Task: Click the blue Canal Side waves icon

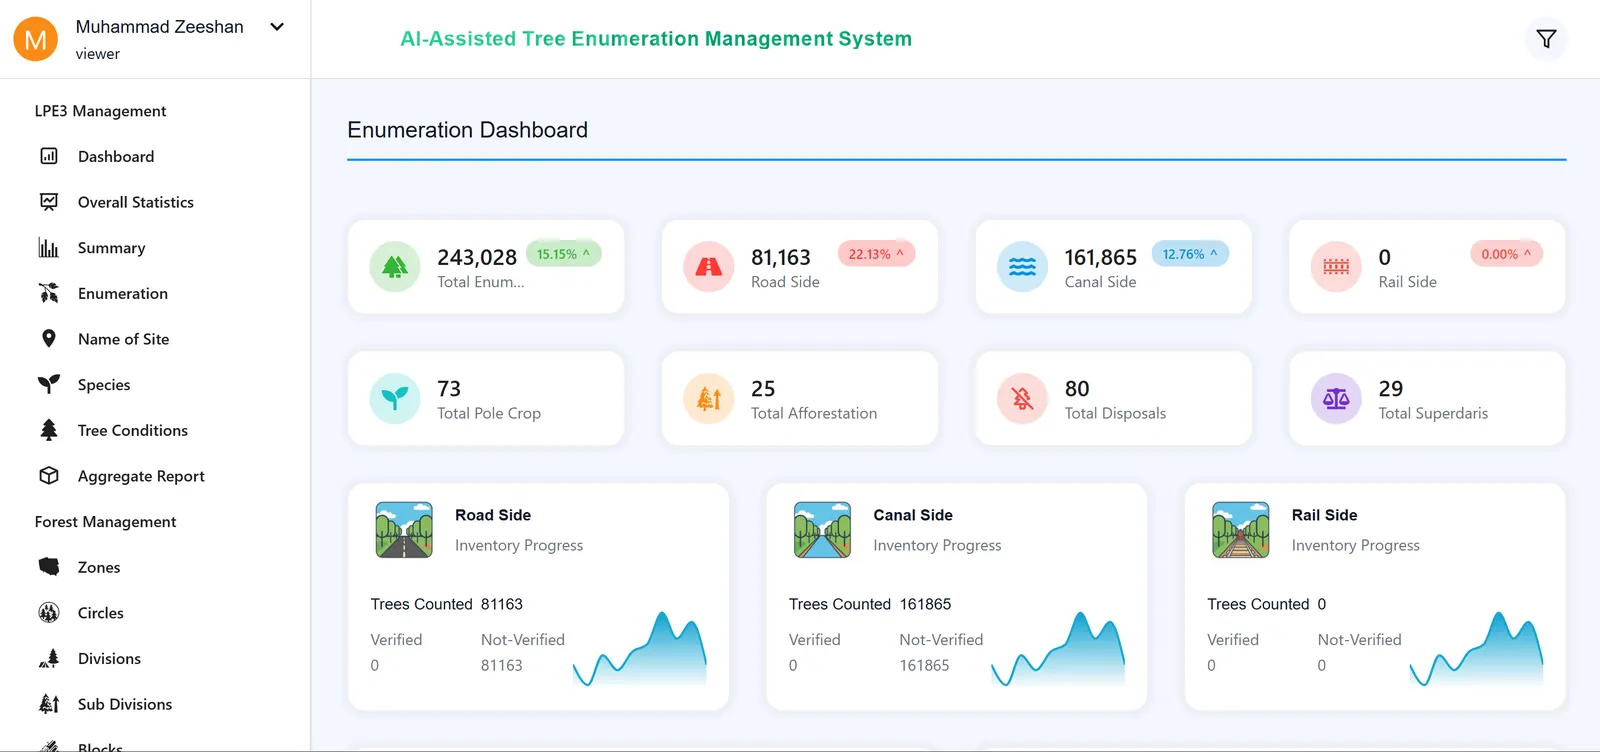Action: tap(1022, 267)
